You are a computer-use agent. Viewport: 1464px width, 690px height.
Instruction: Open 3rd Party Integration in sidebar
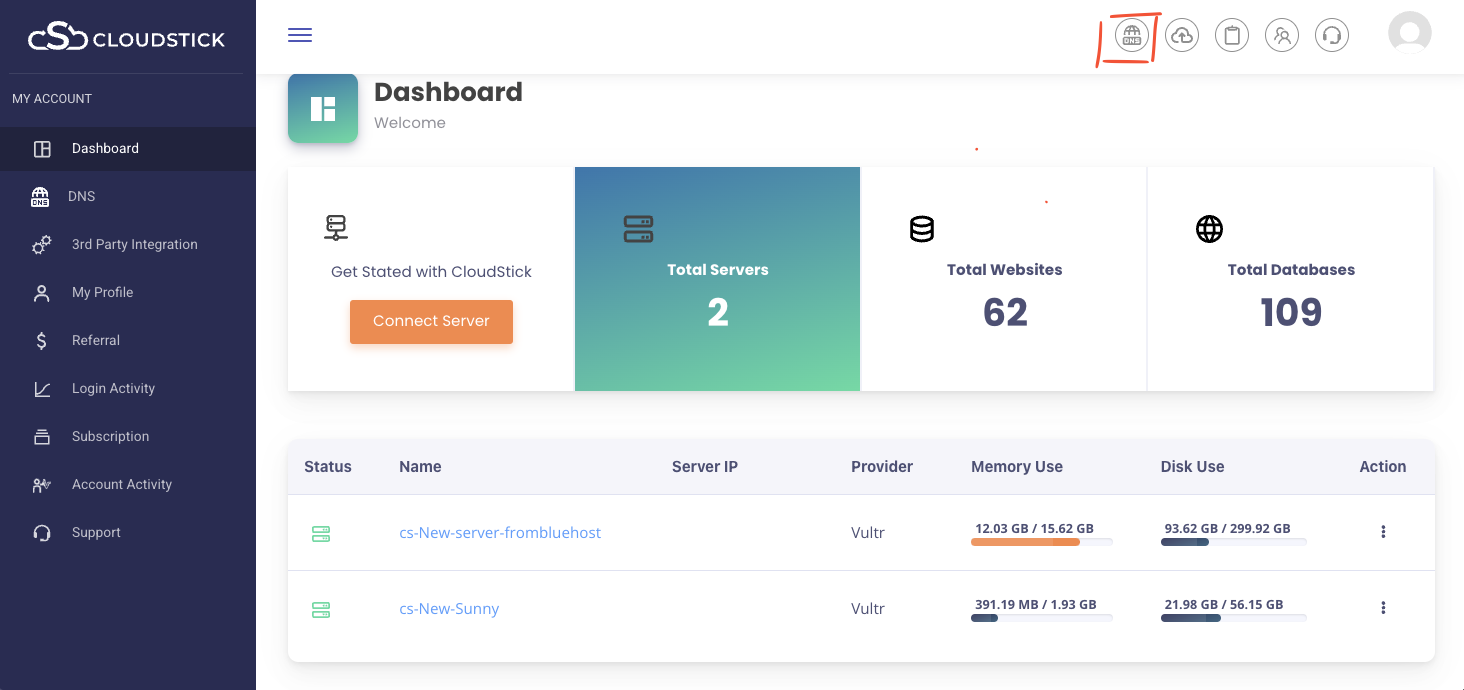pos(134,244)
